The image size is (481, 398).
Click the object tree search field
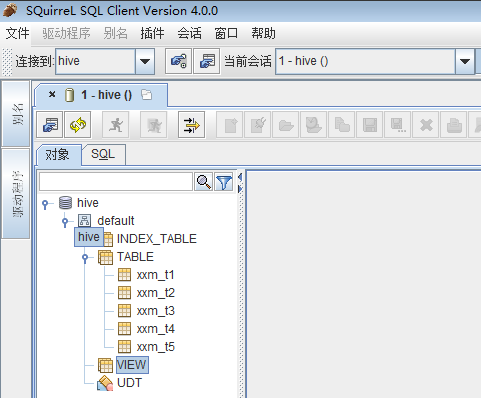pos(116,182)
